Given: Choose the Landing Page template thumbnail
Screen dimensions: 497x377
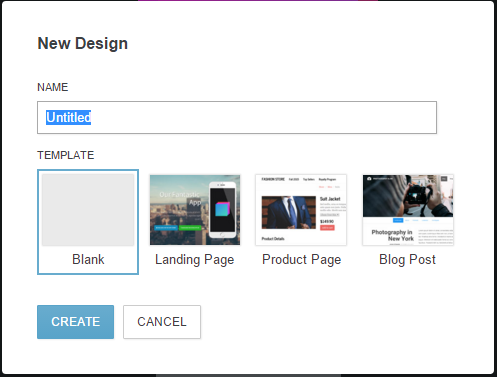Looking at the screenshot, I should pyautogui.click(x=195, y=210).
